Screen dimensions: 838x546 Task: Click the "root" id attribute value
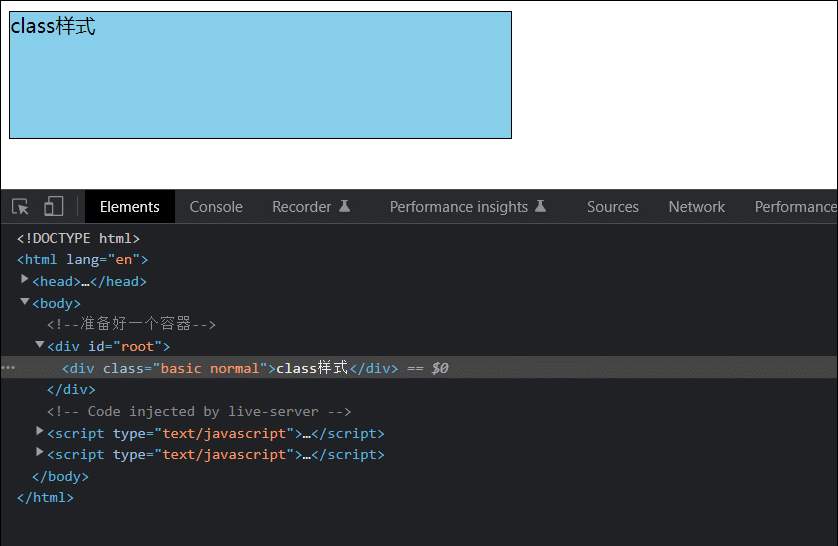(137, 346)
